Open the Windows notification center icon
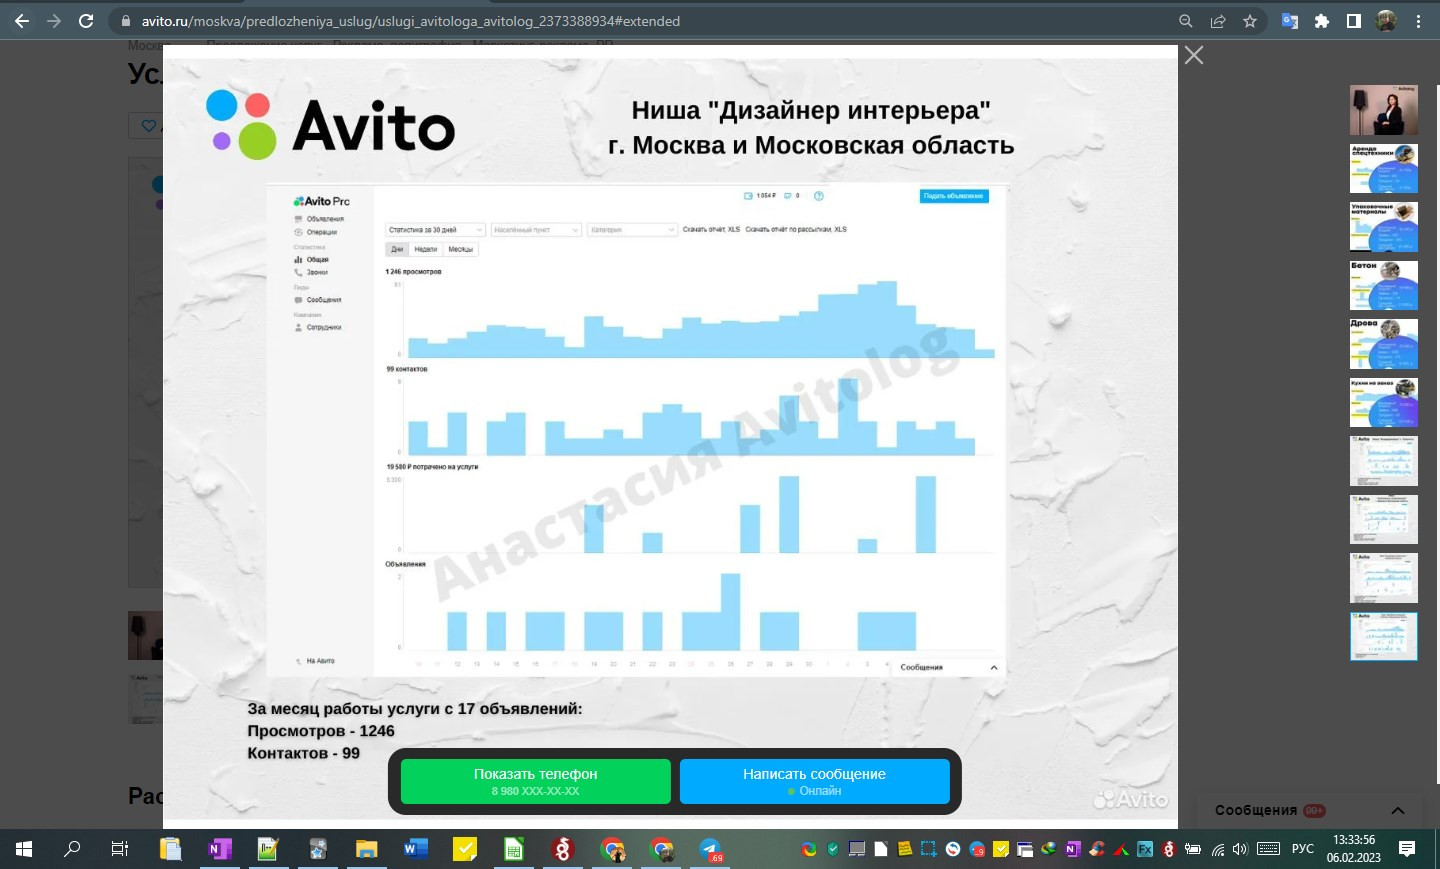 pos(1407,849)
